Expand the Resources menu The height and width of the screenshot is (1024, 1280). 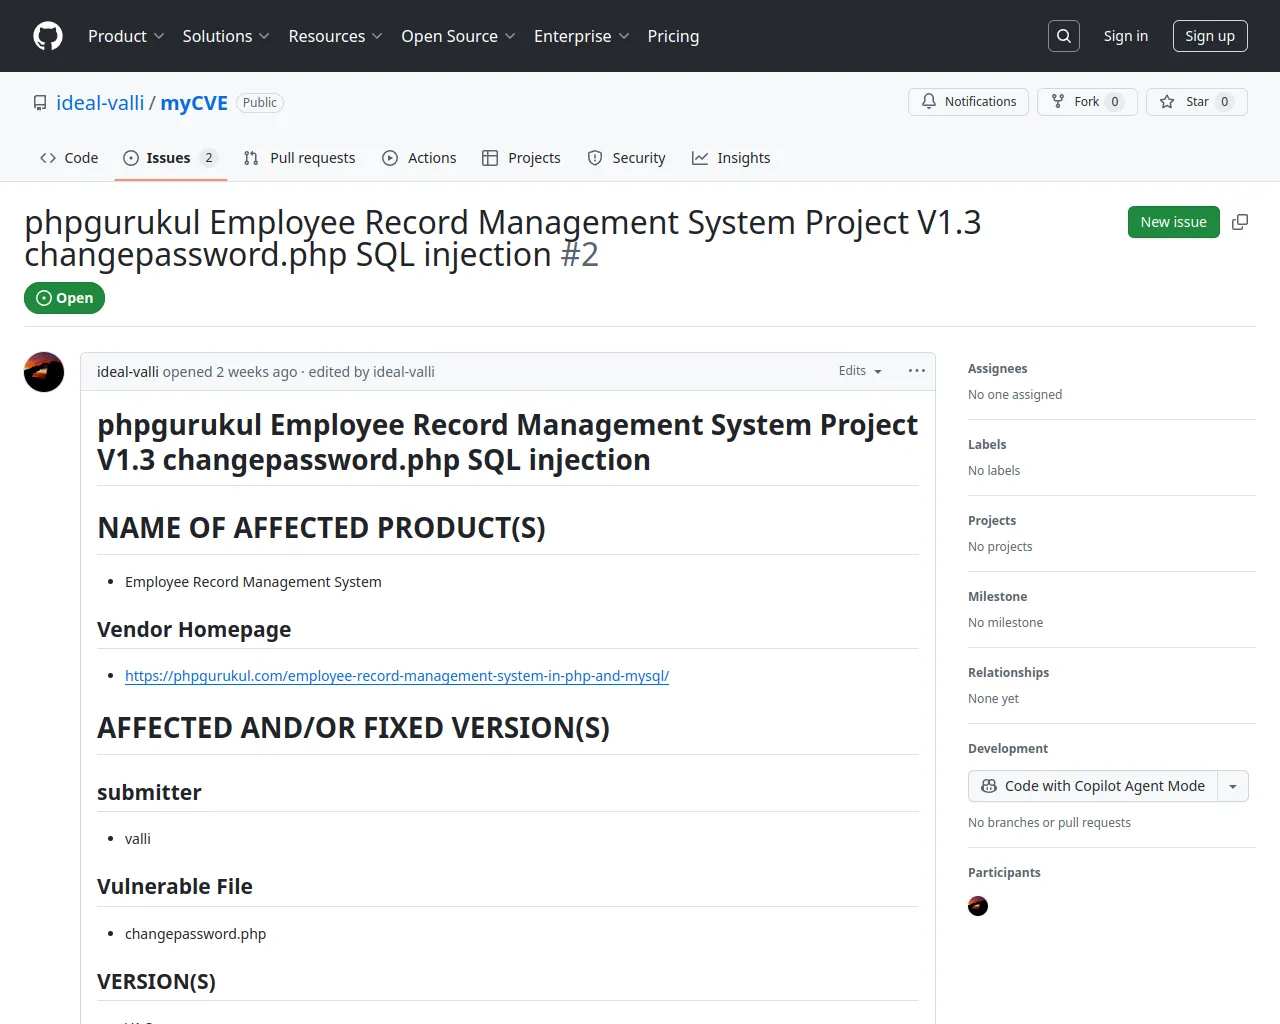[x=335, y=36]
